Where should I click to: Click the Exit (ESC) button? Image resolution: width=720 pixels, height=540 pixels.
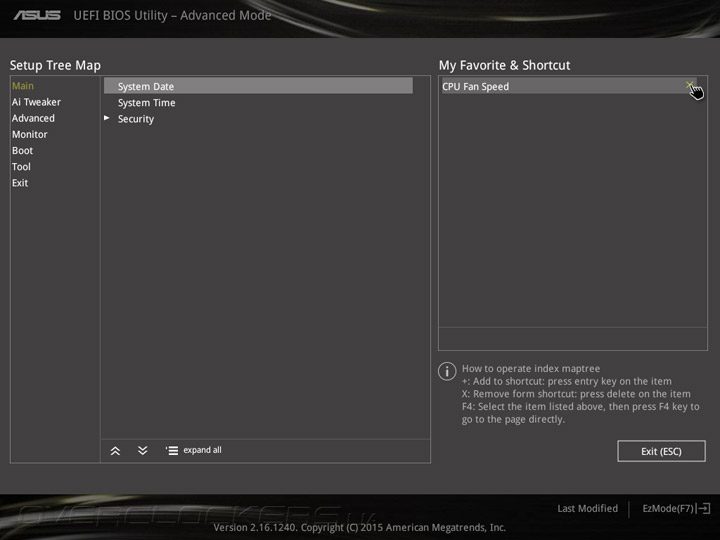661,451
